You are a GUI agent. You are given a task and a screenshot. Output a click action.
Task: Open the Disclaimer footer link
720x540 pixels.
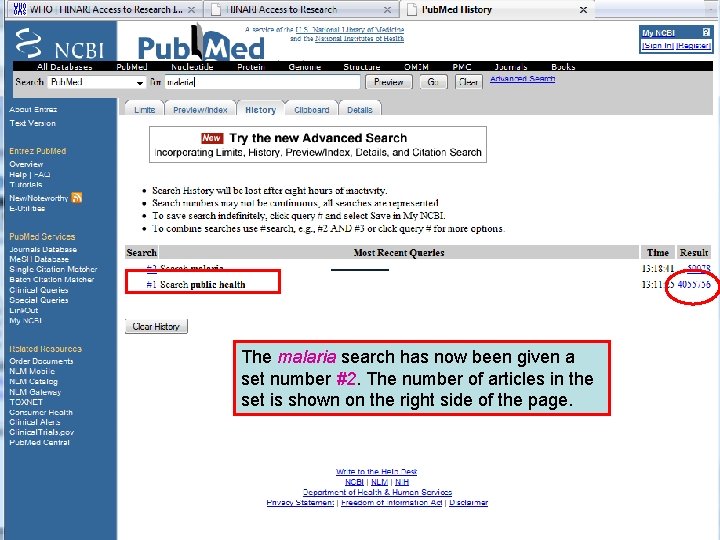468,503
